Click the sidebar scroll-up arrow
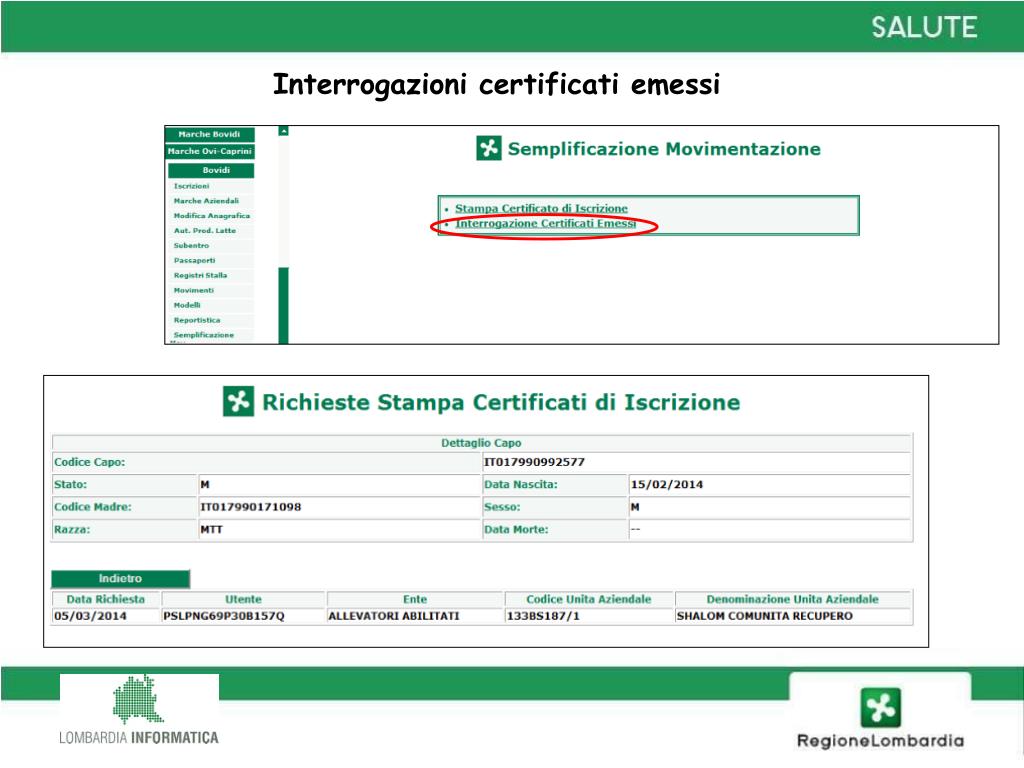The height and width of the screenshot is (768, 1024). [284, 131]
